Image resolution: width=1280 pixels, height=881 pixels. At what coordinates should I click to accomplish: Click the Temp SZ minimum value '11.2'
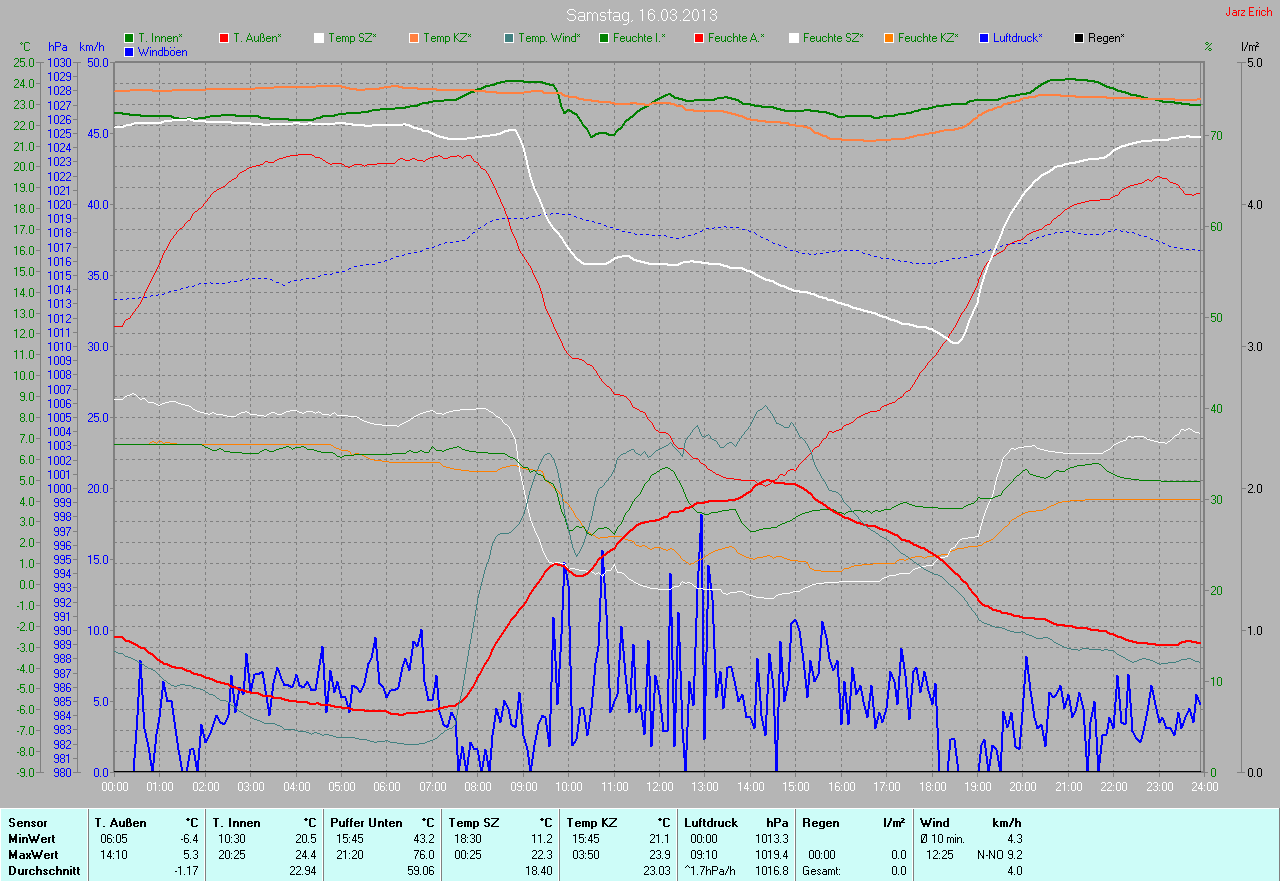pyautogui.click(x=541, y=839)
